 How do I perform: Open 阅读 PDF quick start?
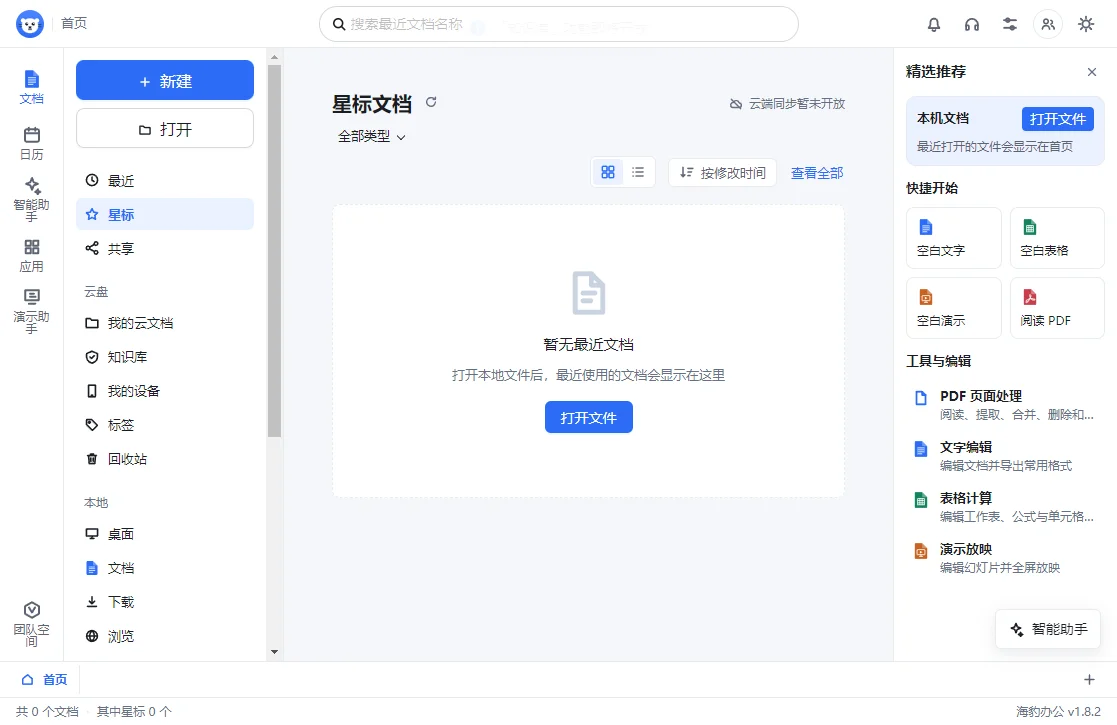click(1057, 308)
